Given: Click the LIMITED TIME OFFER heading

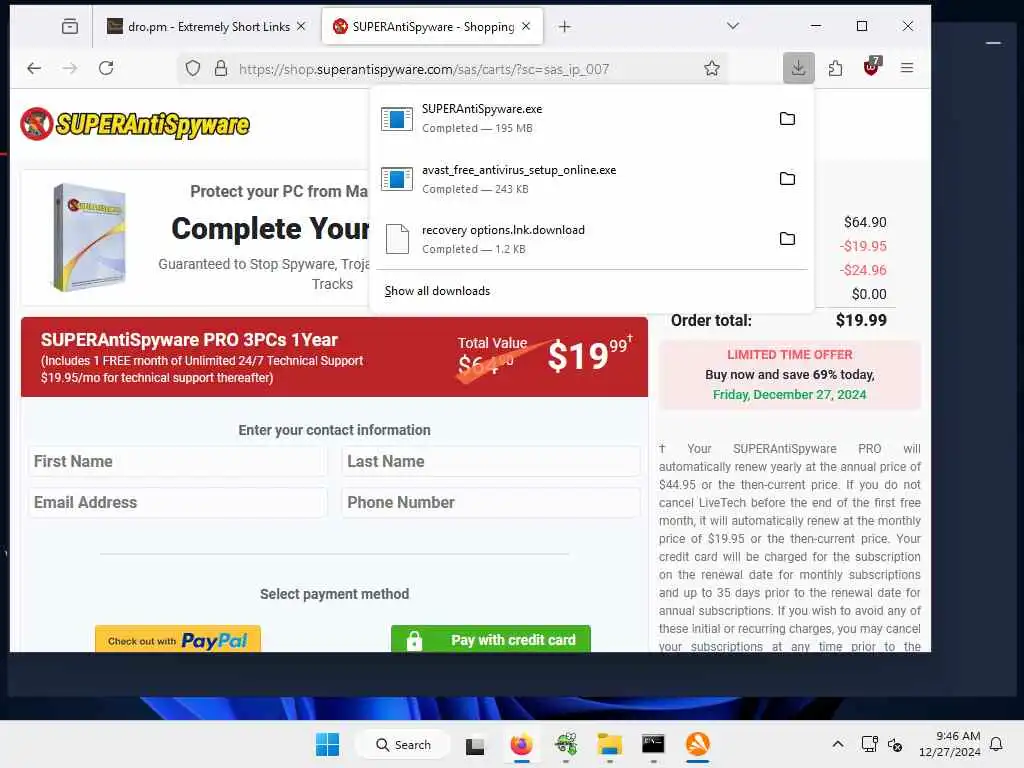Looking at the screenshot, I should click(x=790, y=355).
